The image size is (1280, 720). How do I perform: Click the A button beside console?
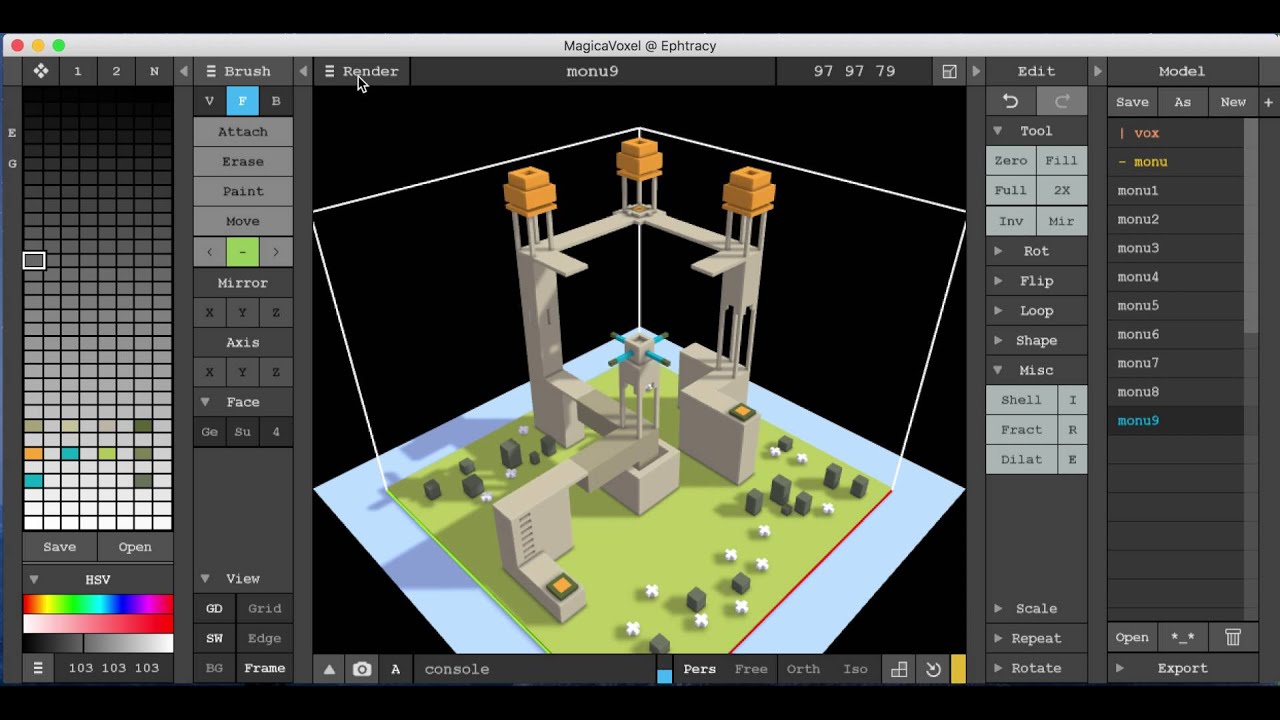click(395, 669)
